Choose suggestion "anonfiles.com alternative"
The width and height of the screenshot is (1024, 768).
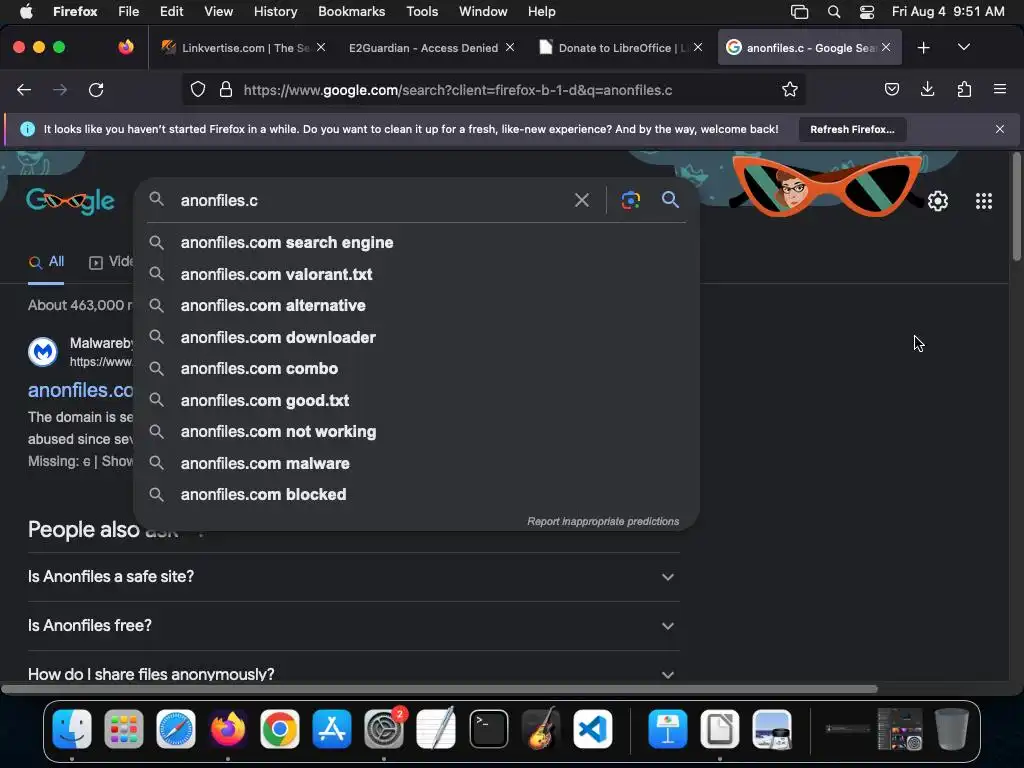417,306
